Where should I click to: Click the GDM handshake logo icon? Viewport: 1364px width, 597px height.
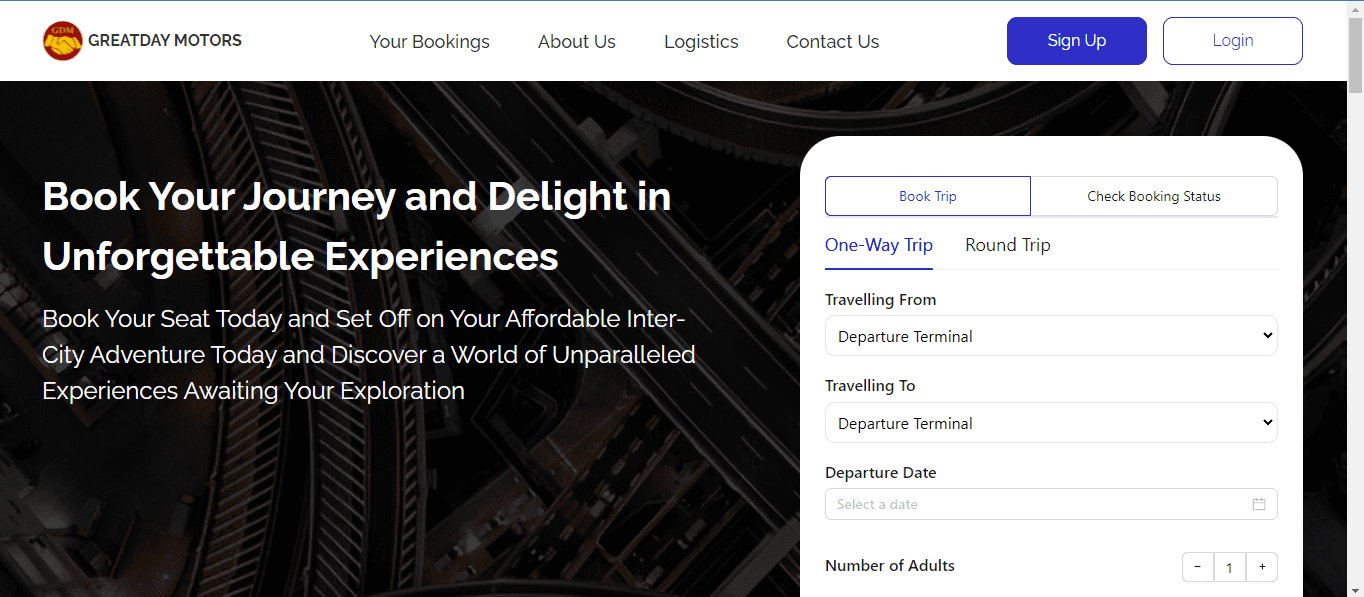tap(63, 41)
